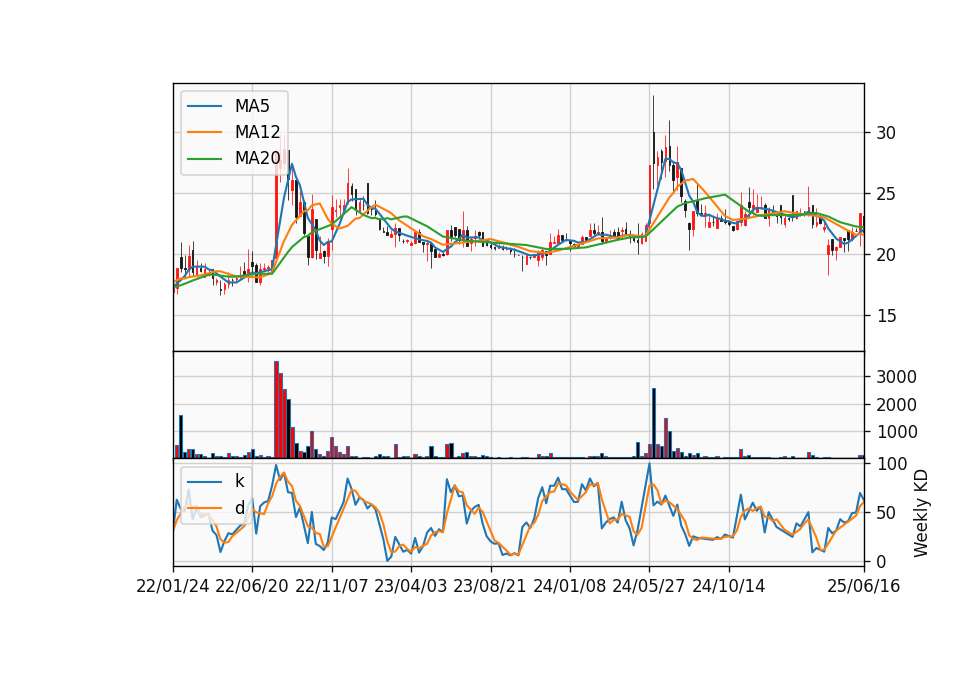The height and width of the screenshot is (690, 960).
Task: Click the green MA20 line sample in legend
Action: click(x=204, y=158)
